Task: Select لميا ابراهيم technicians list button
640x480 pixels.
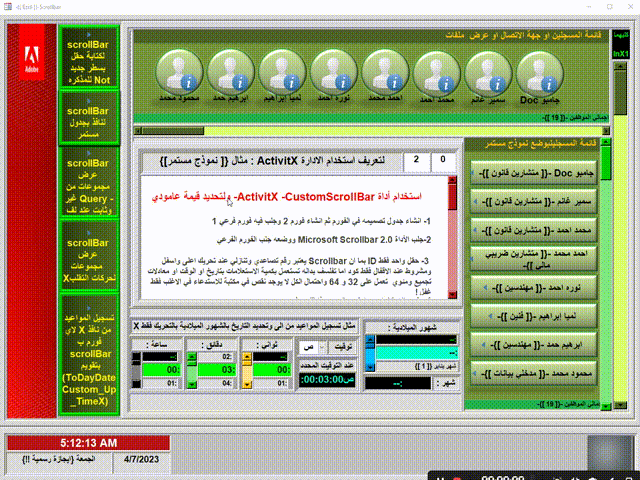Action: click(533, 316)
